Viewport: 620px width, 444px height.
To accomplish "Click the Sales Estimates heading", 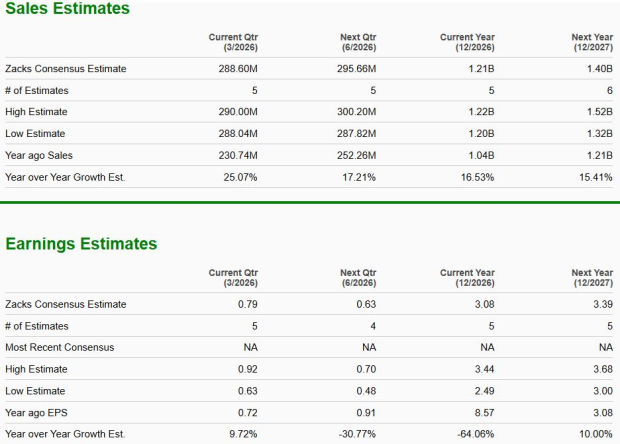I will 66,9.
